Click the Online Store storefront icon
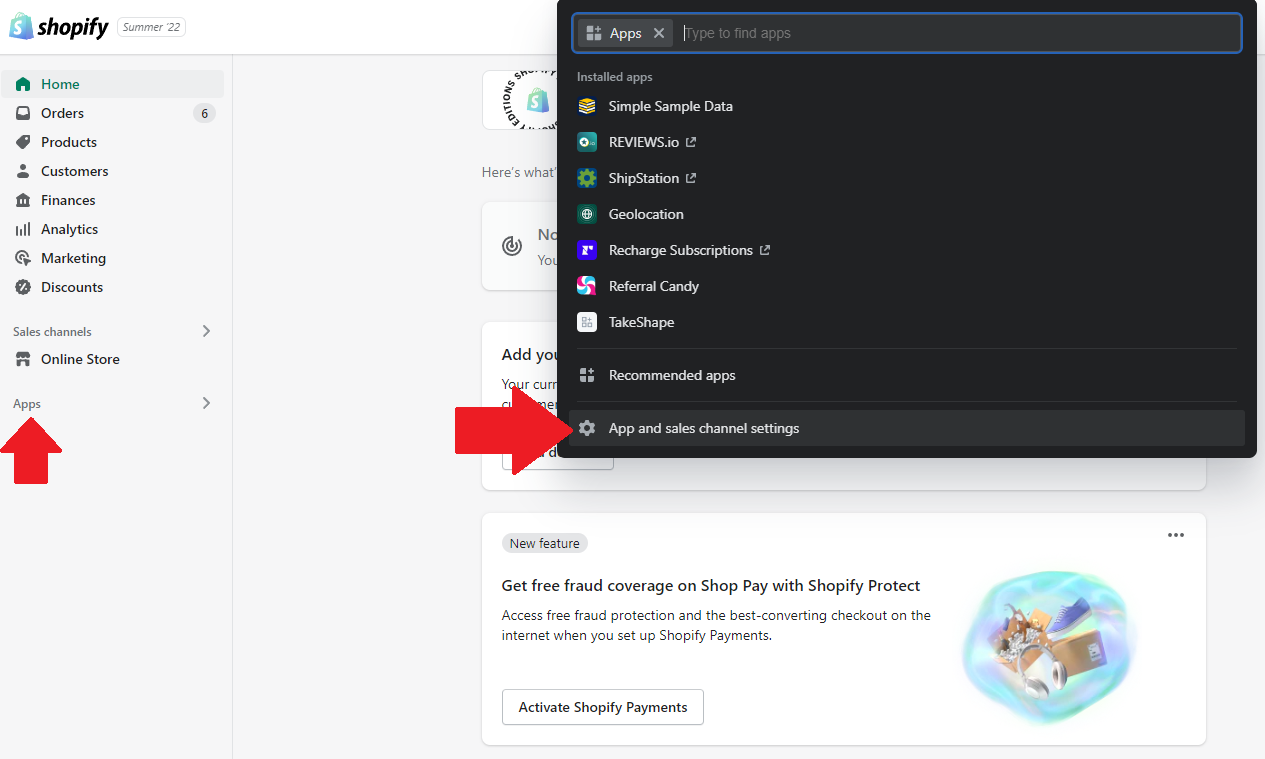Image resolution: width=1265 pixels, height=759 pixels. [x=23, y=359]
